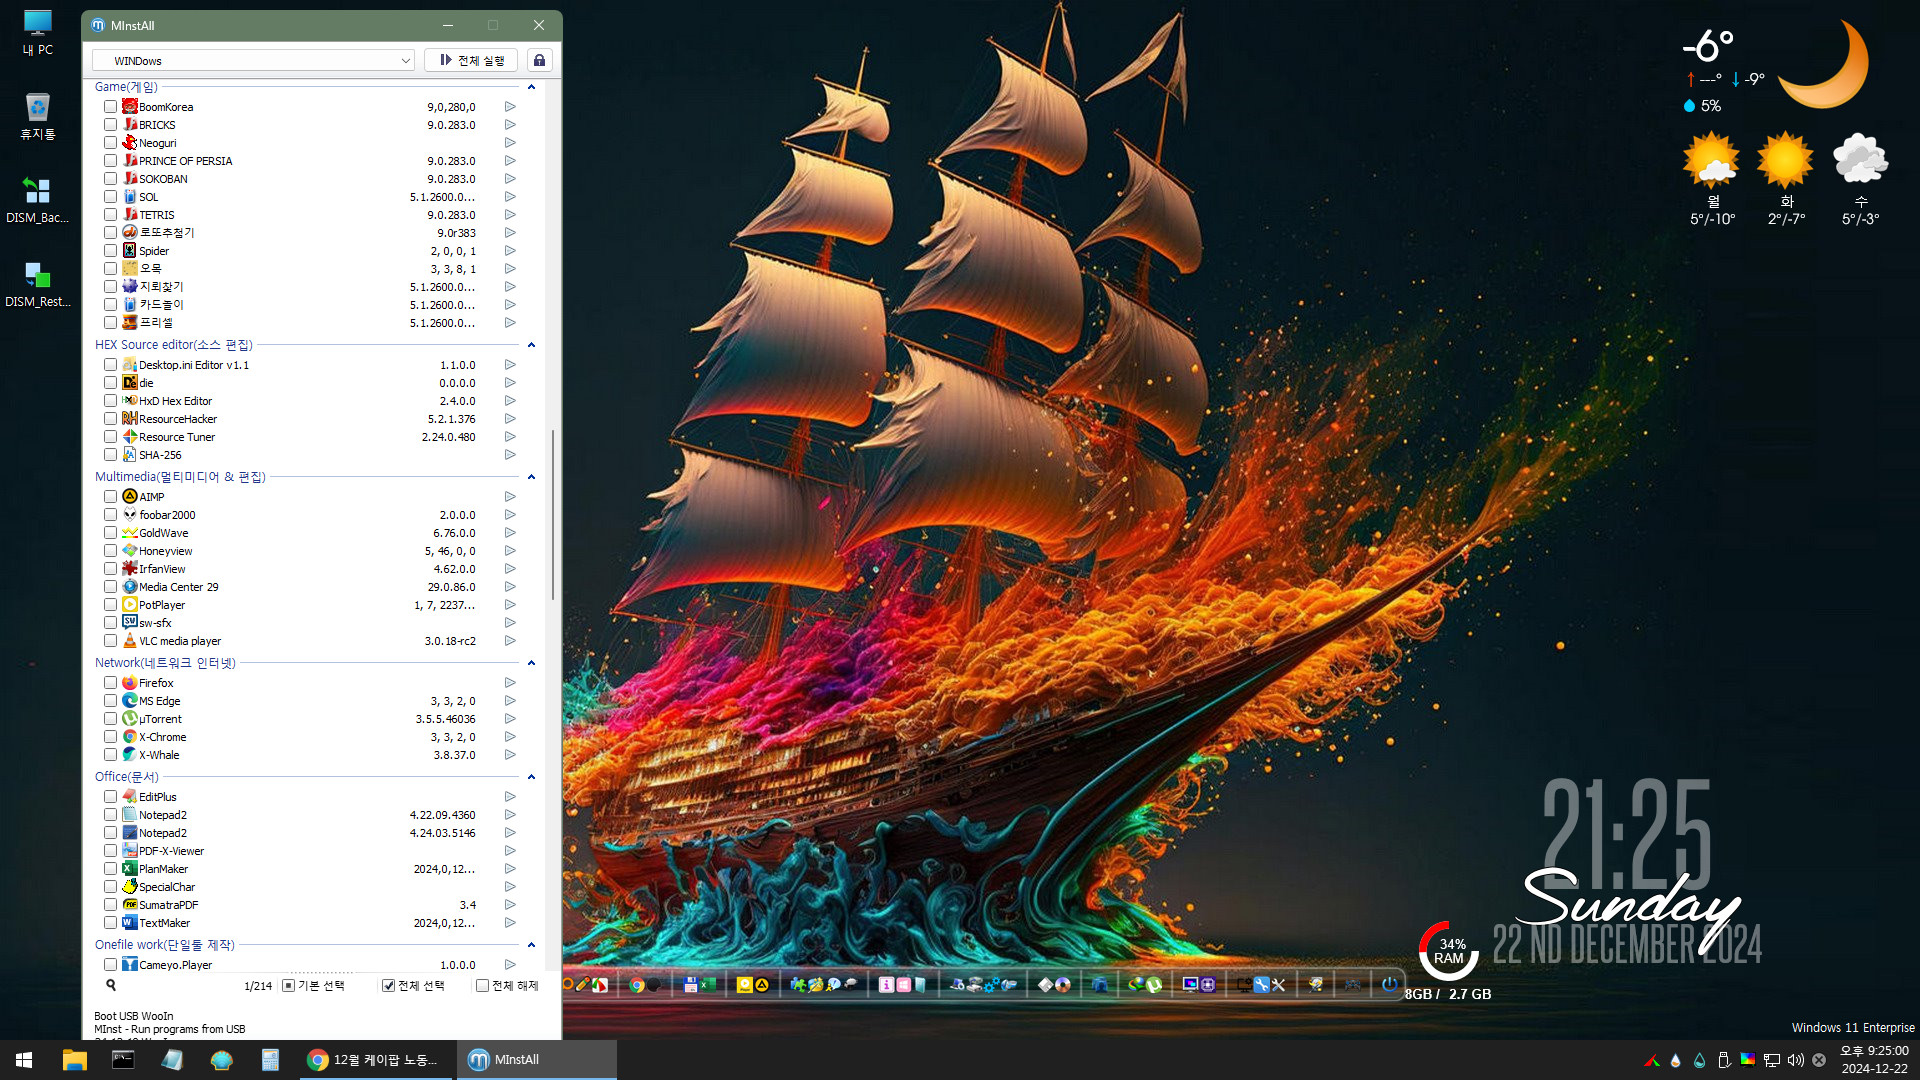The image size is (1920, 1080).
Task: Run TETRIS using its play arrow
Action: (510, 215)
